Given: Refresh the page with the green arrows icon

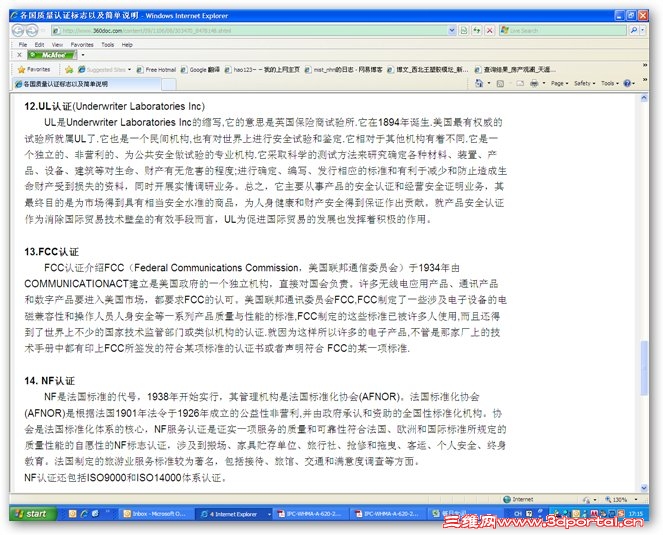Looking at the screenshot, I should click(477, 30).
